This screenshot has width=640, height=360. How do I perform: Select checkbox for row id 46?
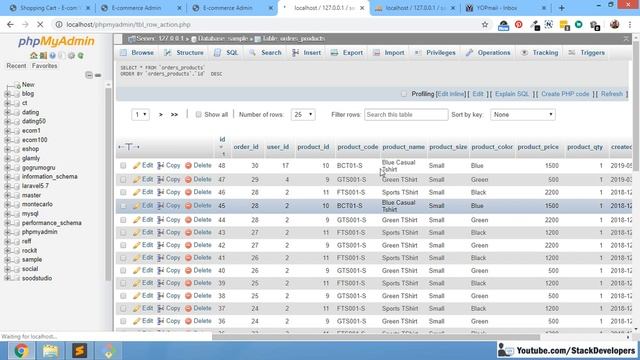pyautogui.click(x=123, y=192)
